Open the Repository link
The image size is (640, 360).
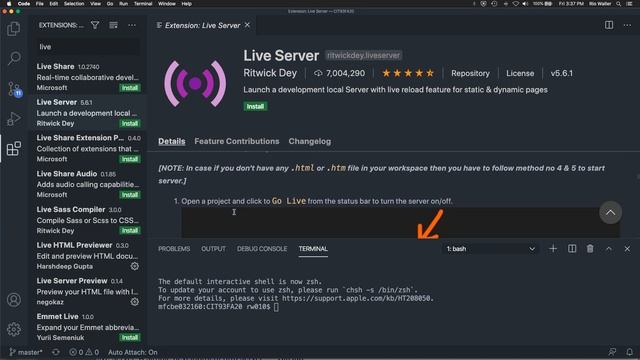(470, 73)
